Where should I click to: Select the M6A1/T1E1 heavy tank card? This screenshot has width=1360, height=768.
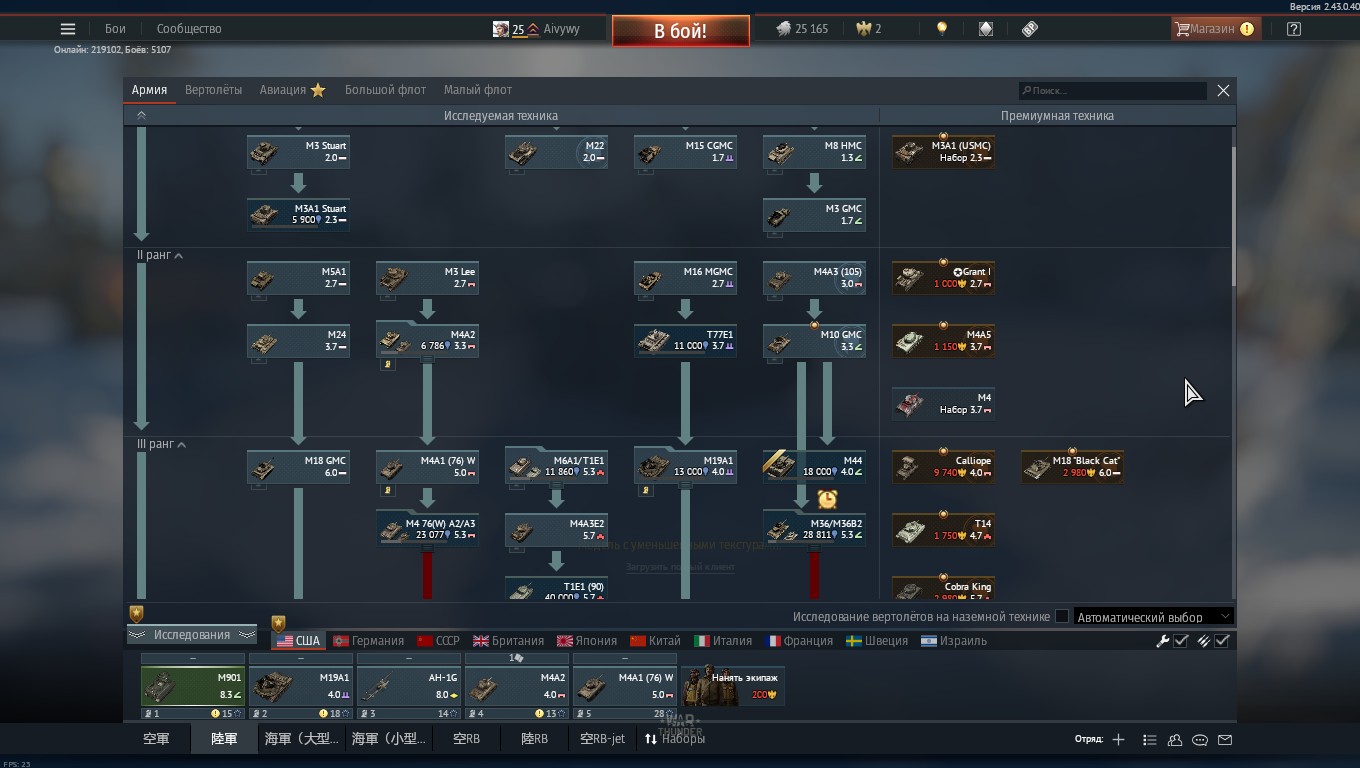click(x=556, y=467)
